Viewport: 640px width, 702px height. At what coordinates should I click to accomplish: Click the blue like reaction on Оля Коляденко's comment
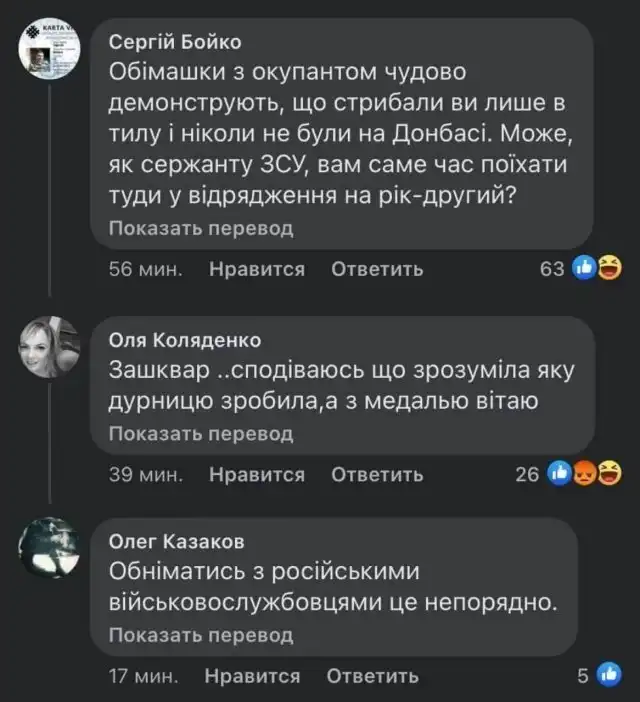pyautogui.click(x=560, y=475)
